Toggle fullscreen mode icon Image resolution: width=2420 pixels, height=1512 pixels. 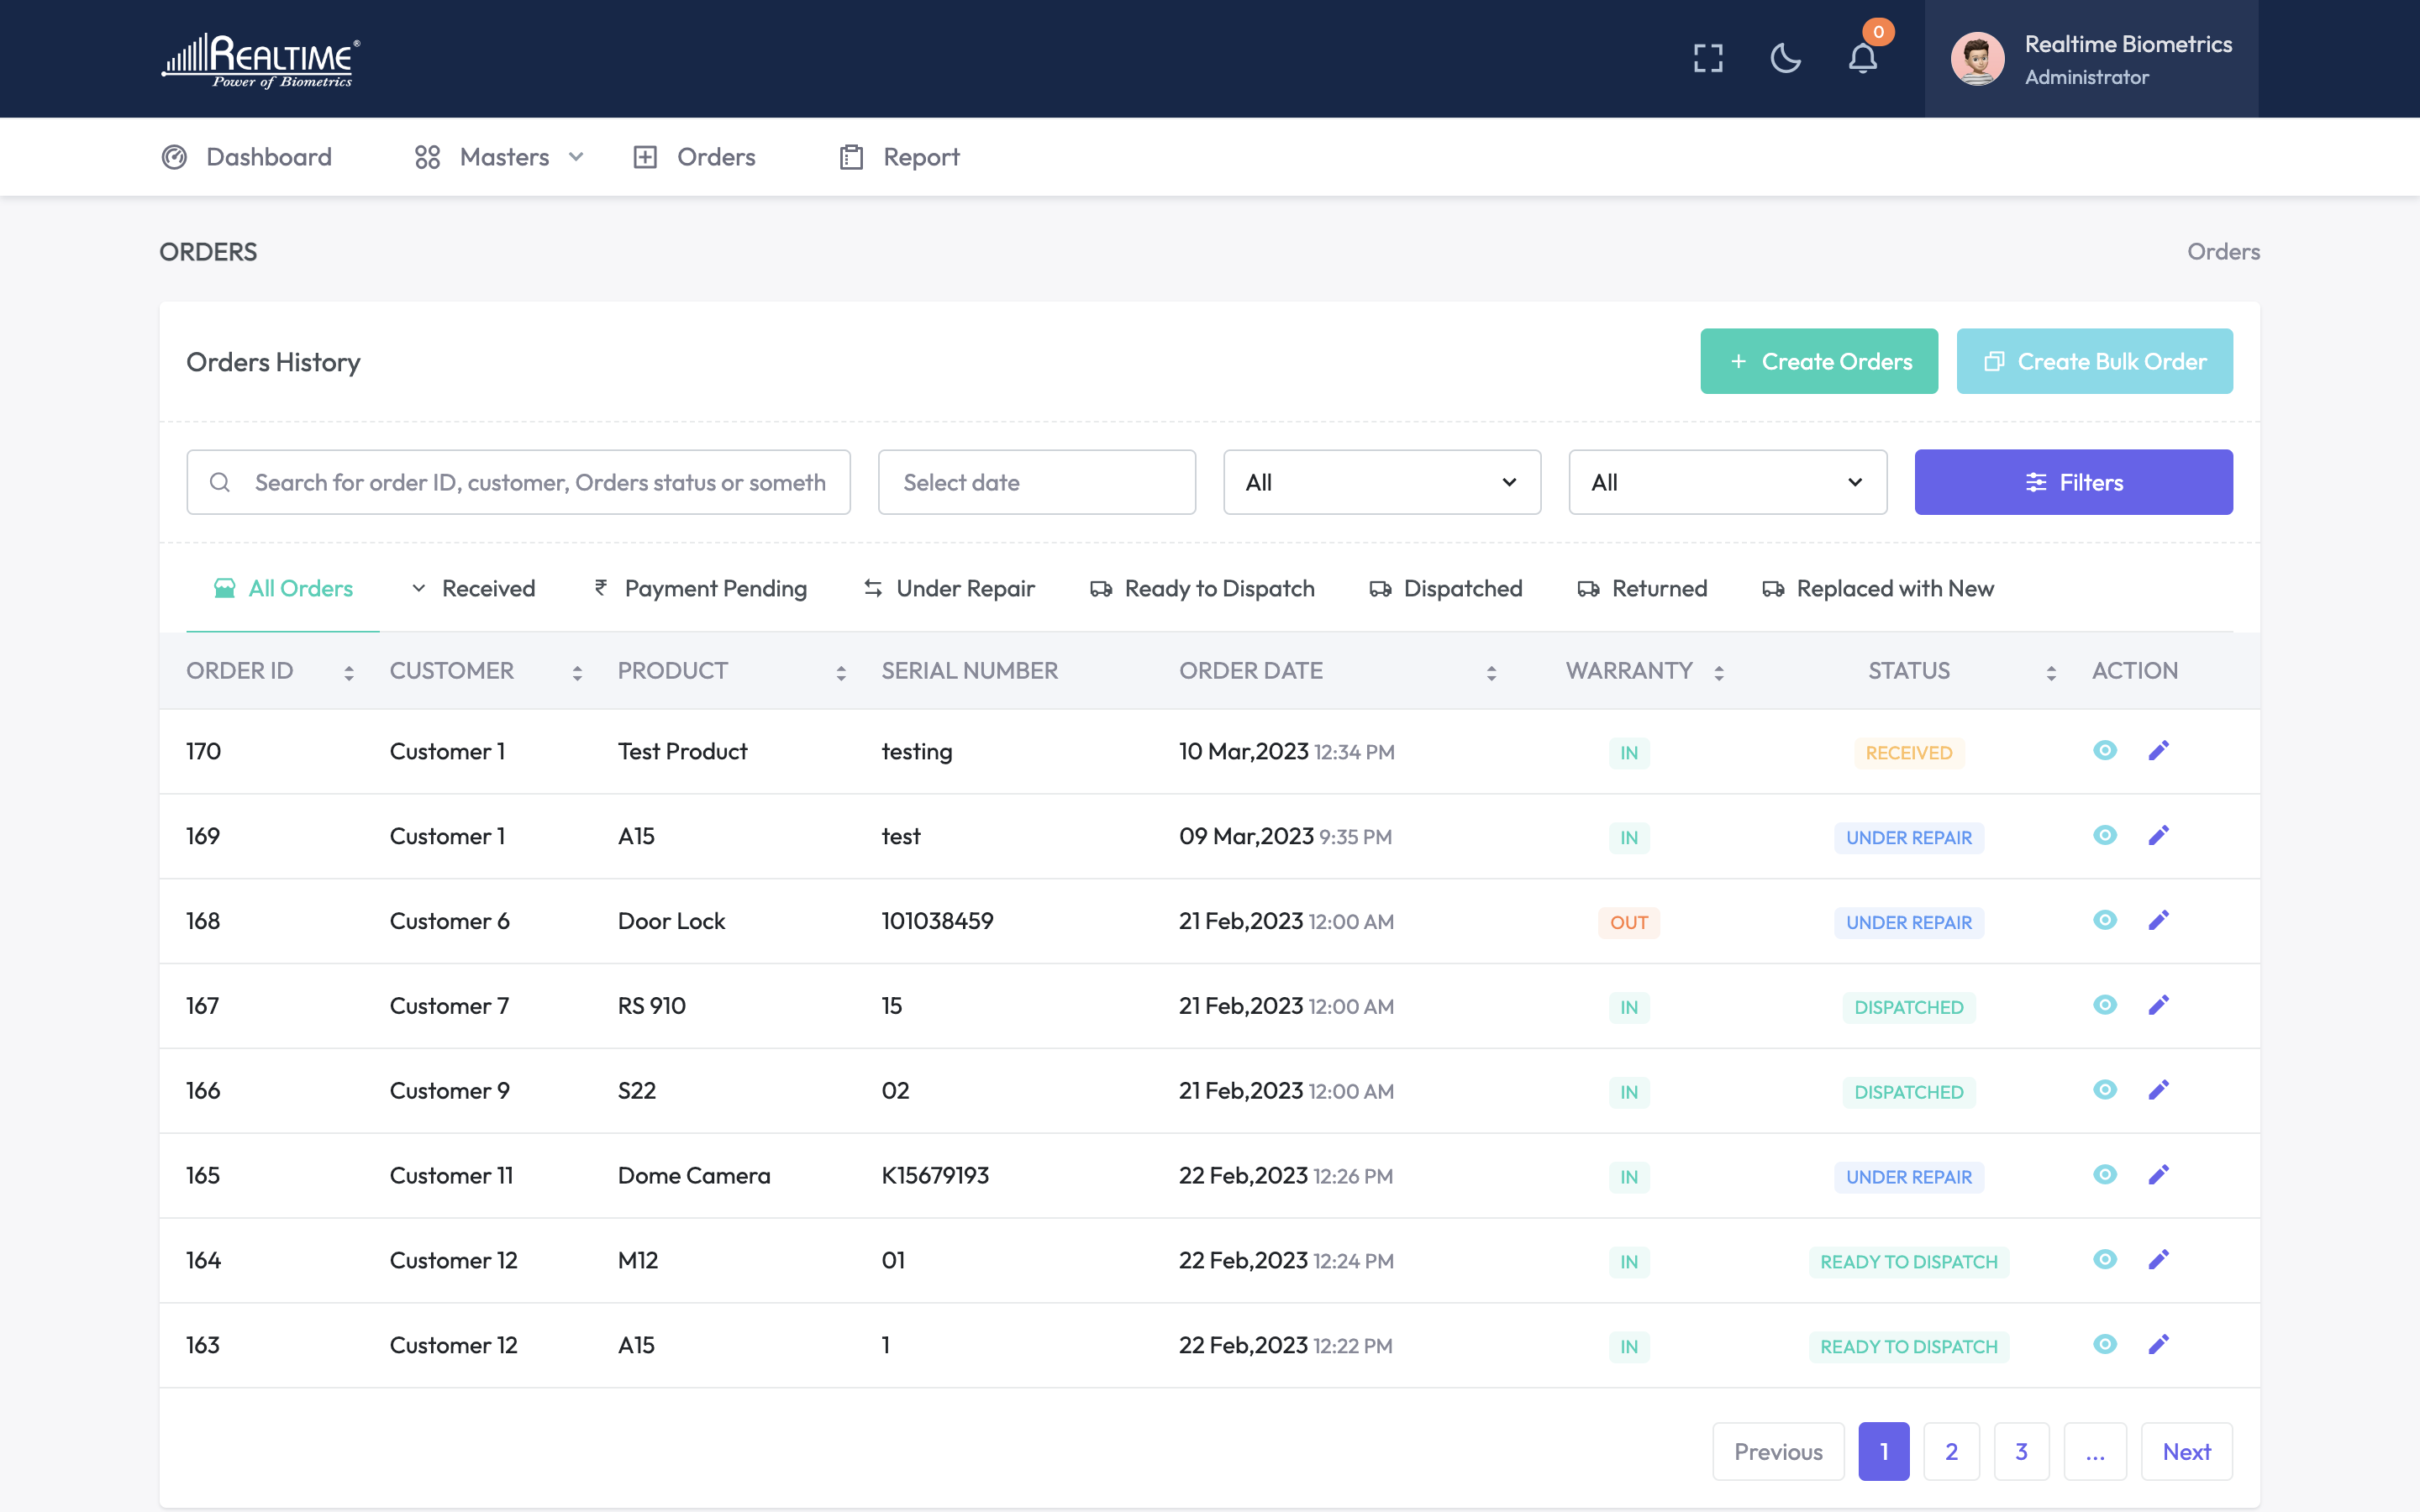point(1708,58)
